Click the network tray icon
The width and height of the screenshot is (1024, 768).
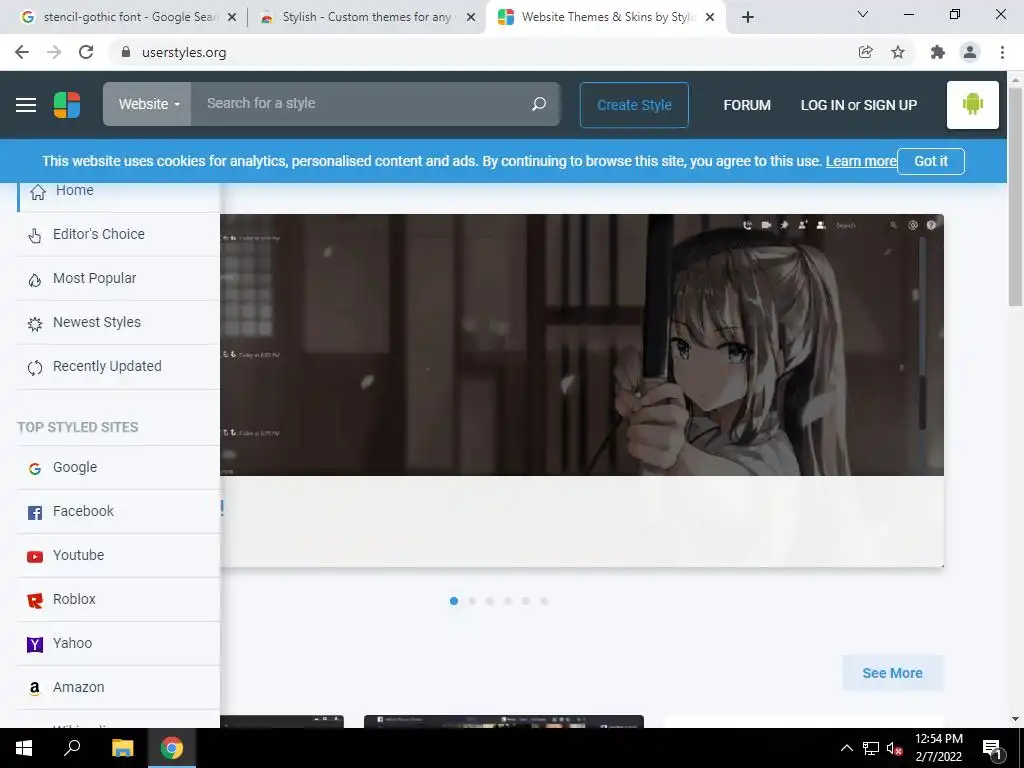click(x=871, y=748)
